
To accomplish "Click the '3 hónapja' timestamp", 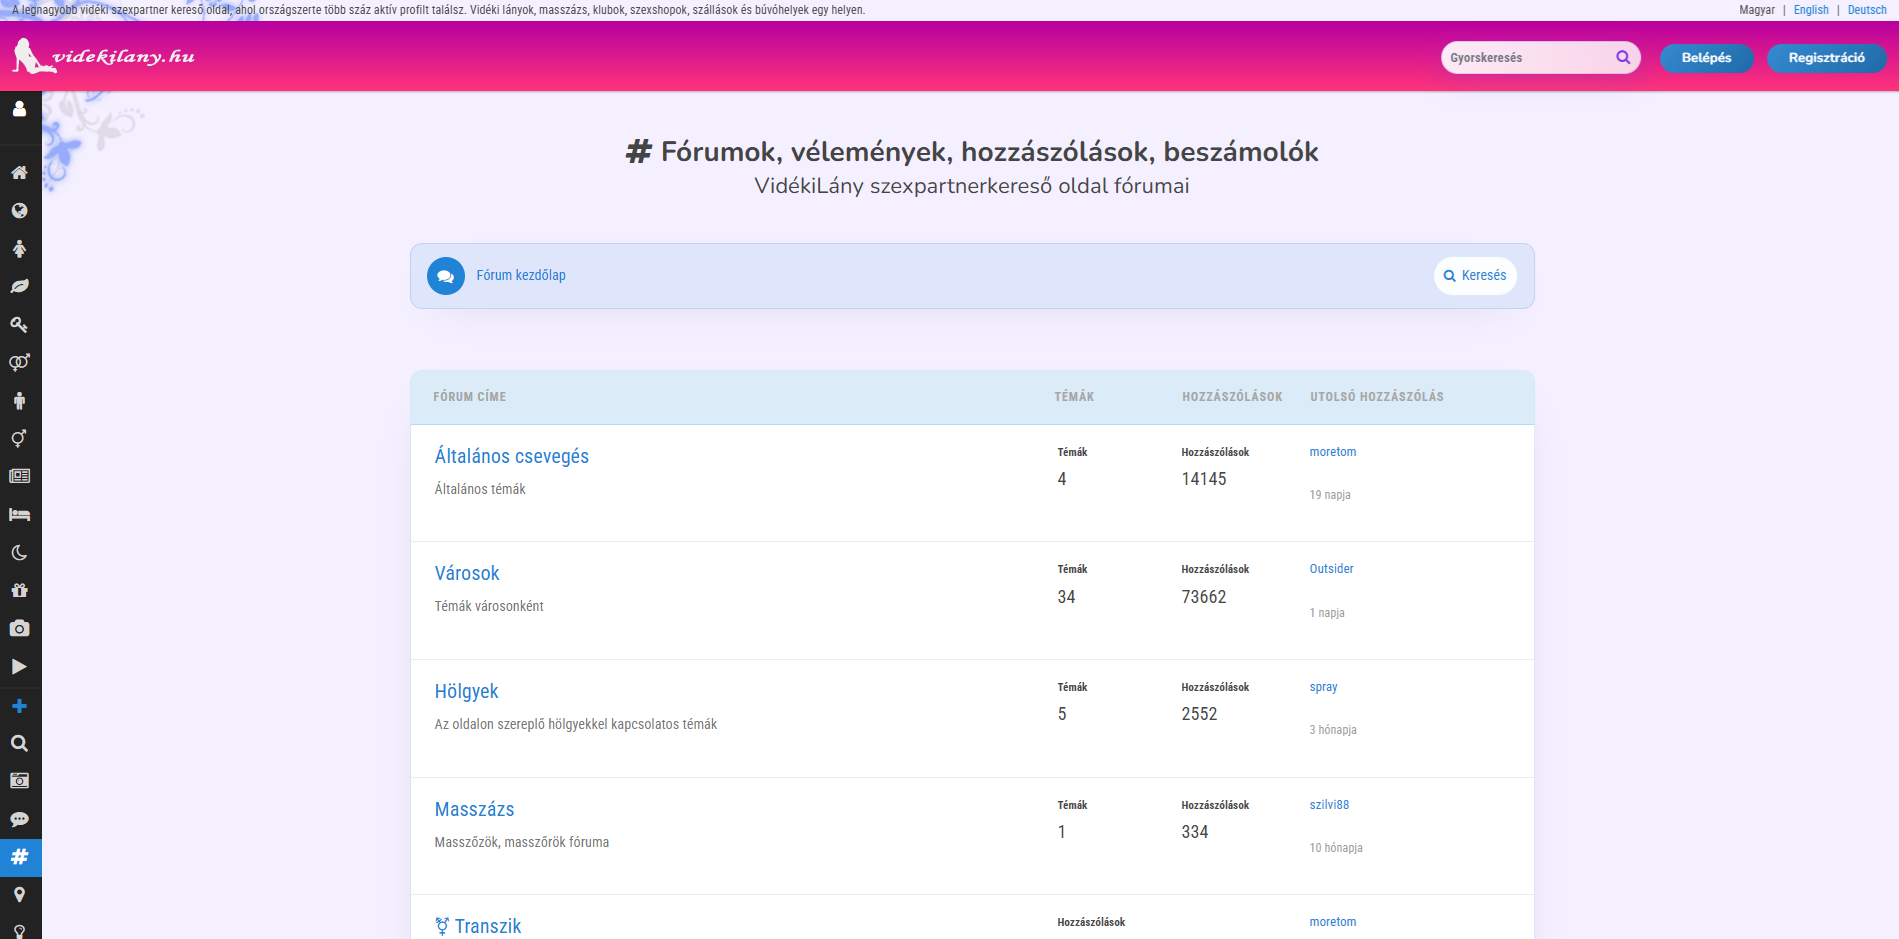I will tap(1333, 730).
